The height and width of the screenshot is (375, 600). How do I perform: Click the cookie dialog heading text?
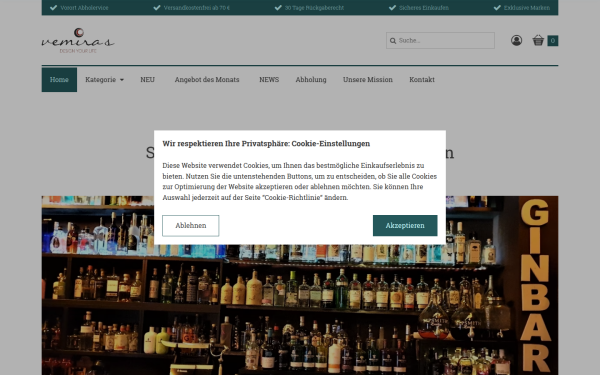tap(266, 143)
